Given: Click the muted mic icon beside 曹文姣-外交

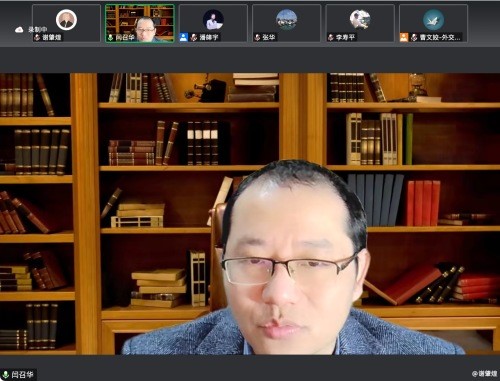Looking at the screenshot, I should [x=414, y=37].
